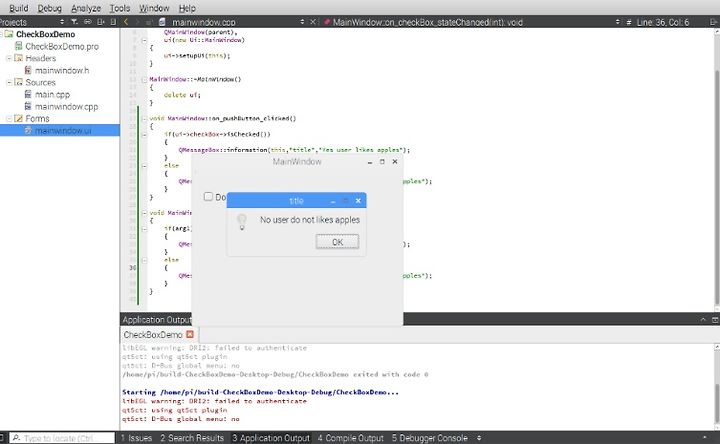
Task: Open the on_checkBox_stateChanged symbol dropdown
Action: (x=618, y=22)
